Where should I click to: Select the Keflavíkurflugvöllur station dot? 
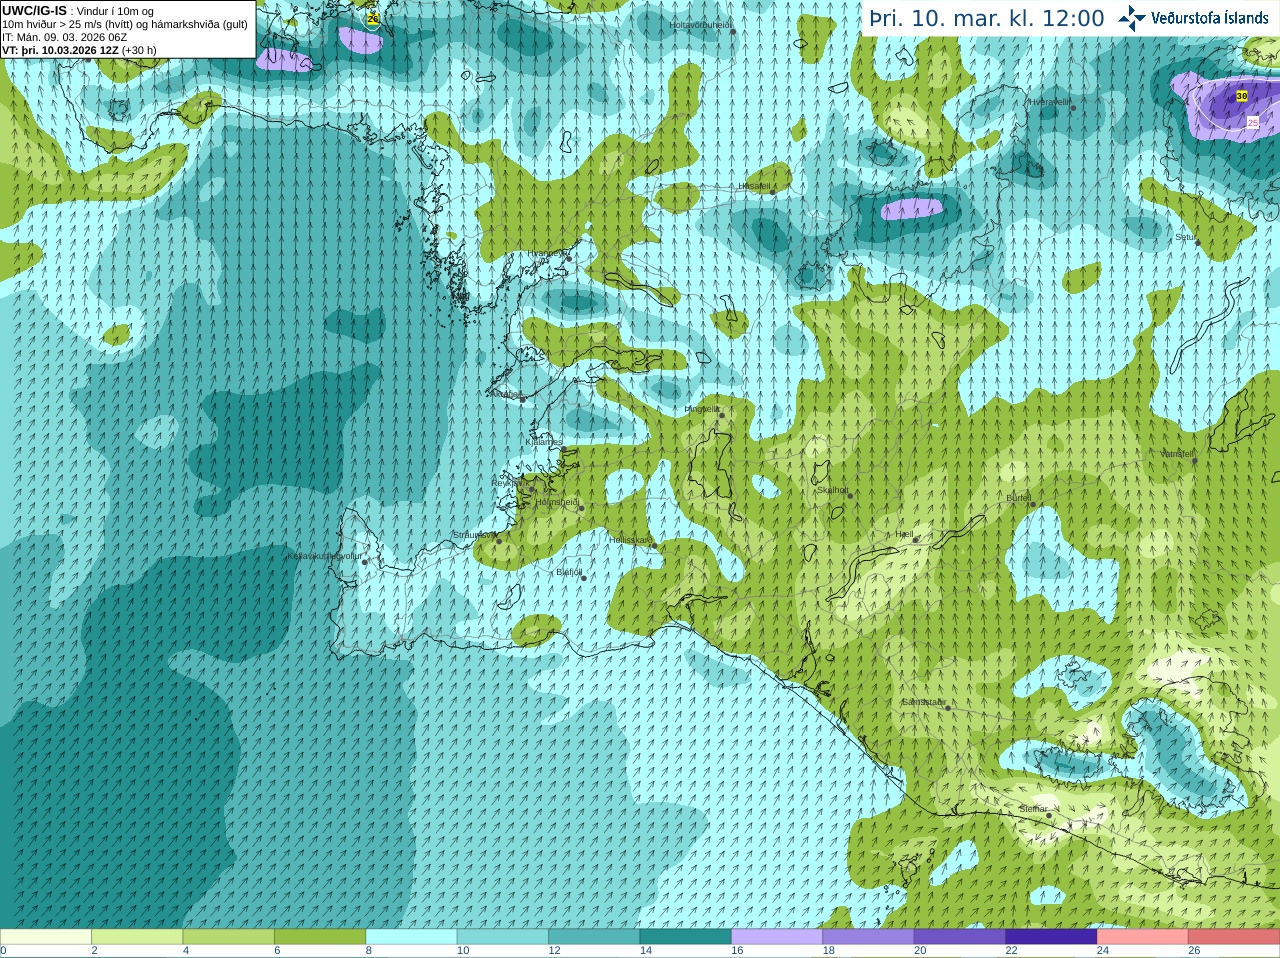coord(365,562)
